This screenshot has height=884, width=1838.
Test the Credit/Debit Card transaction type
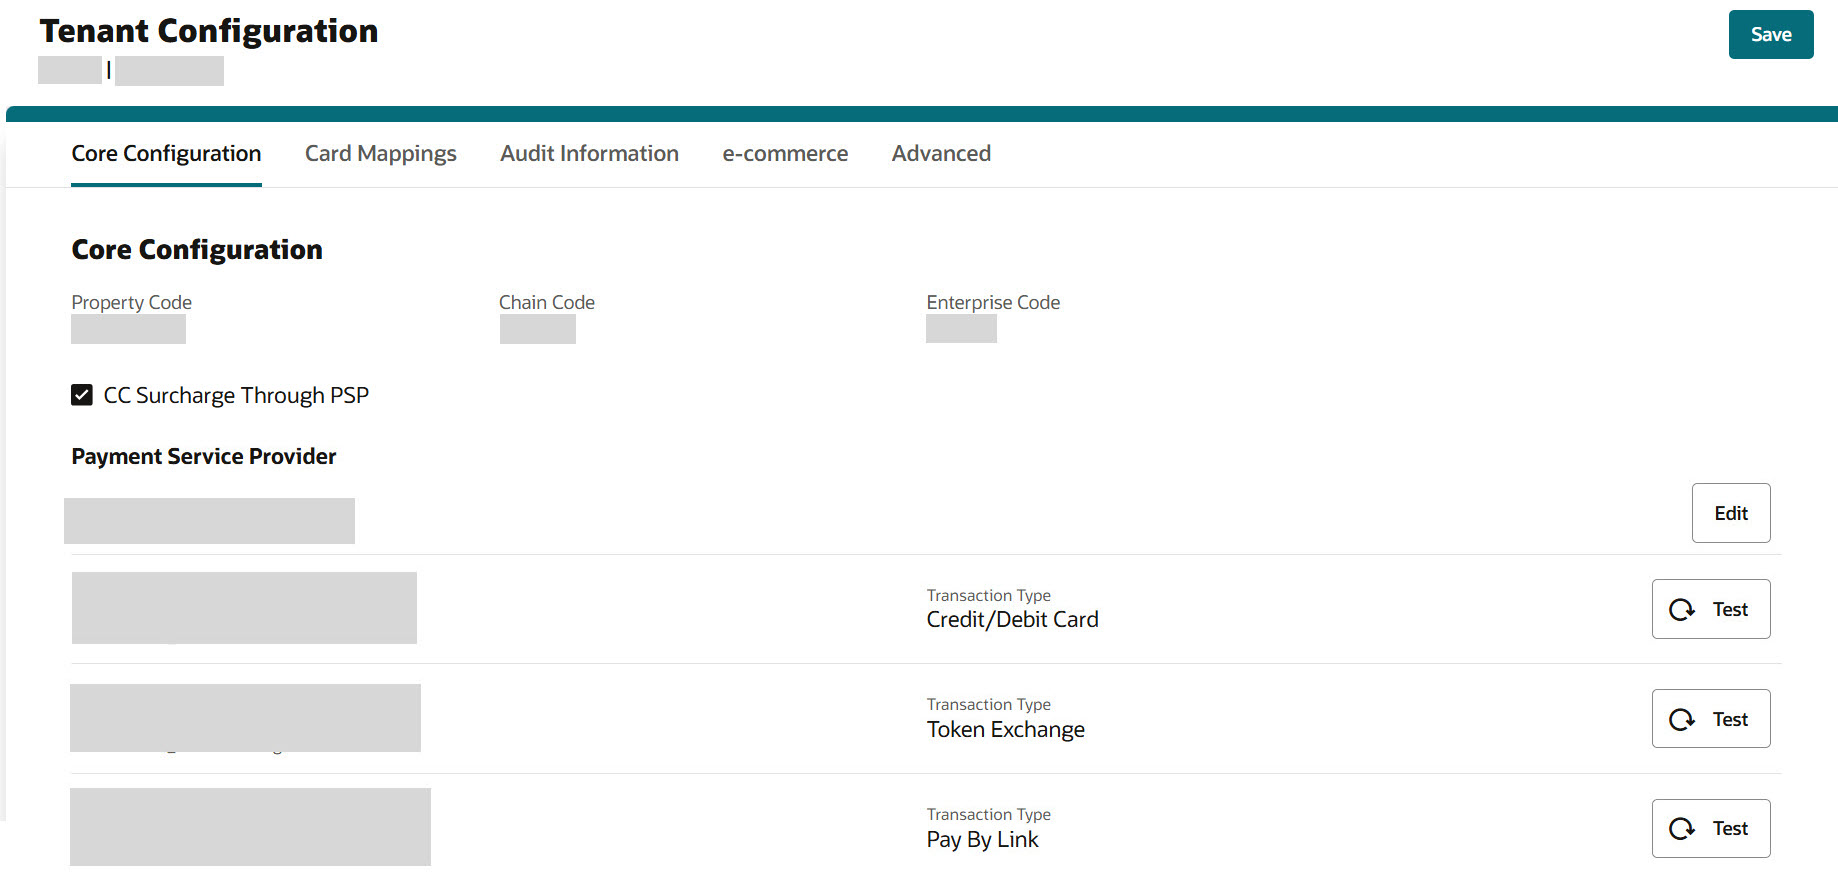[1711, 609]
